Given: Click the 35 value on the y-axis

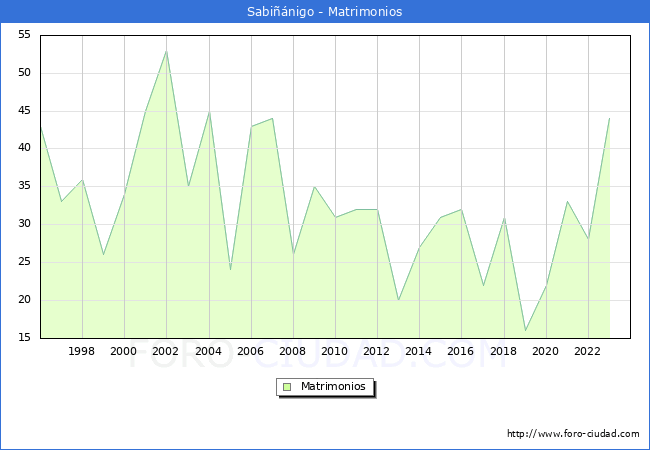Looking at the screenshot, I should click(24, 186).
